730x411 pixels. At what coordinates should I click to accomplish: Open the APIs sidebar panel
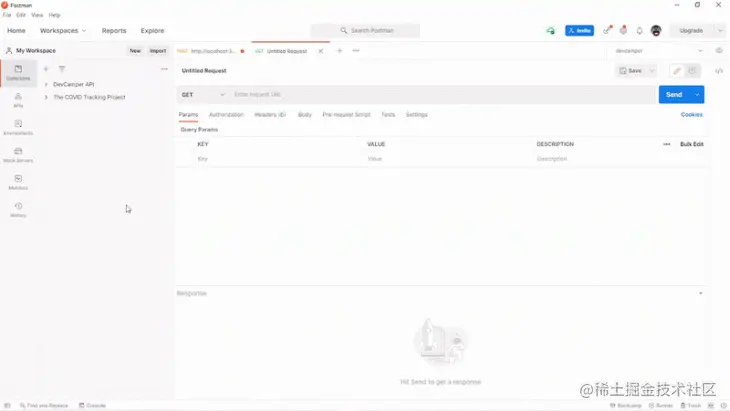point(18,100)
